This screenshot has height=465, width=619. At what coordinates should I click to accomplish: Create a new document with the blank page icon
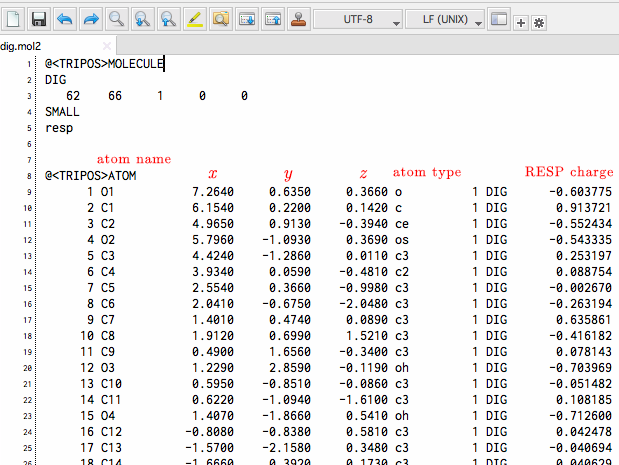13,19
